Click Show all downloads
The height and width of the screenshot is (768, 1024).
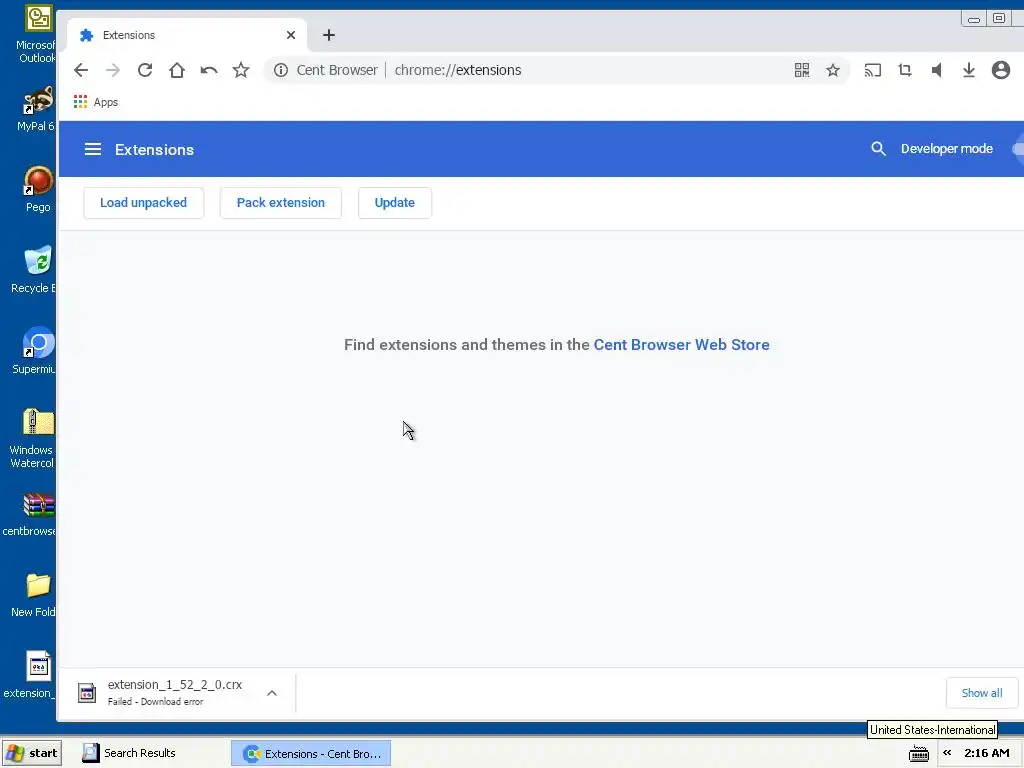click(x=982, y=693)
